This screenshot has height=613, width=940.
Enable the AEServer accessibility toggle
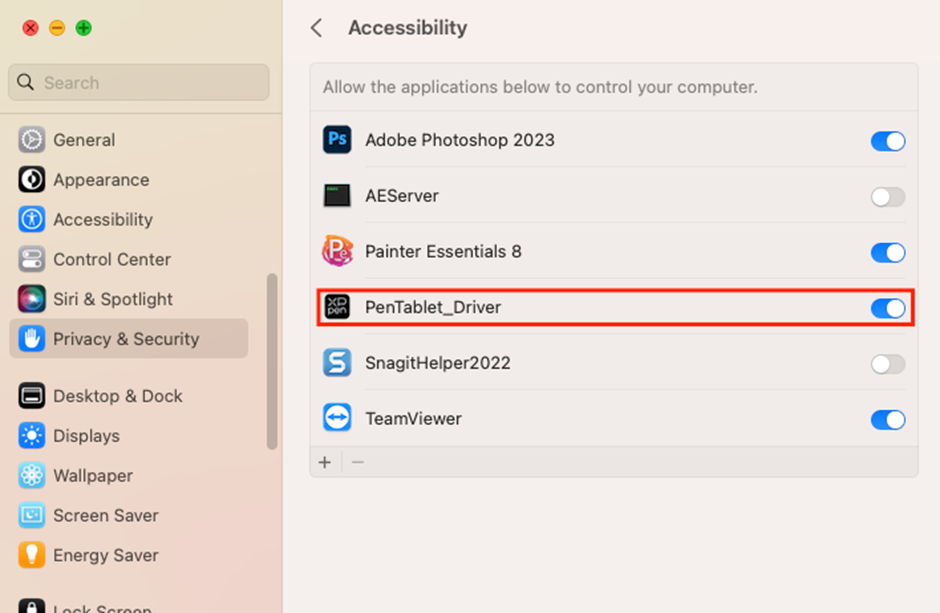tap(887, 197)
